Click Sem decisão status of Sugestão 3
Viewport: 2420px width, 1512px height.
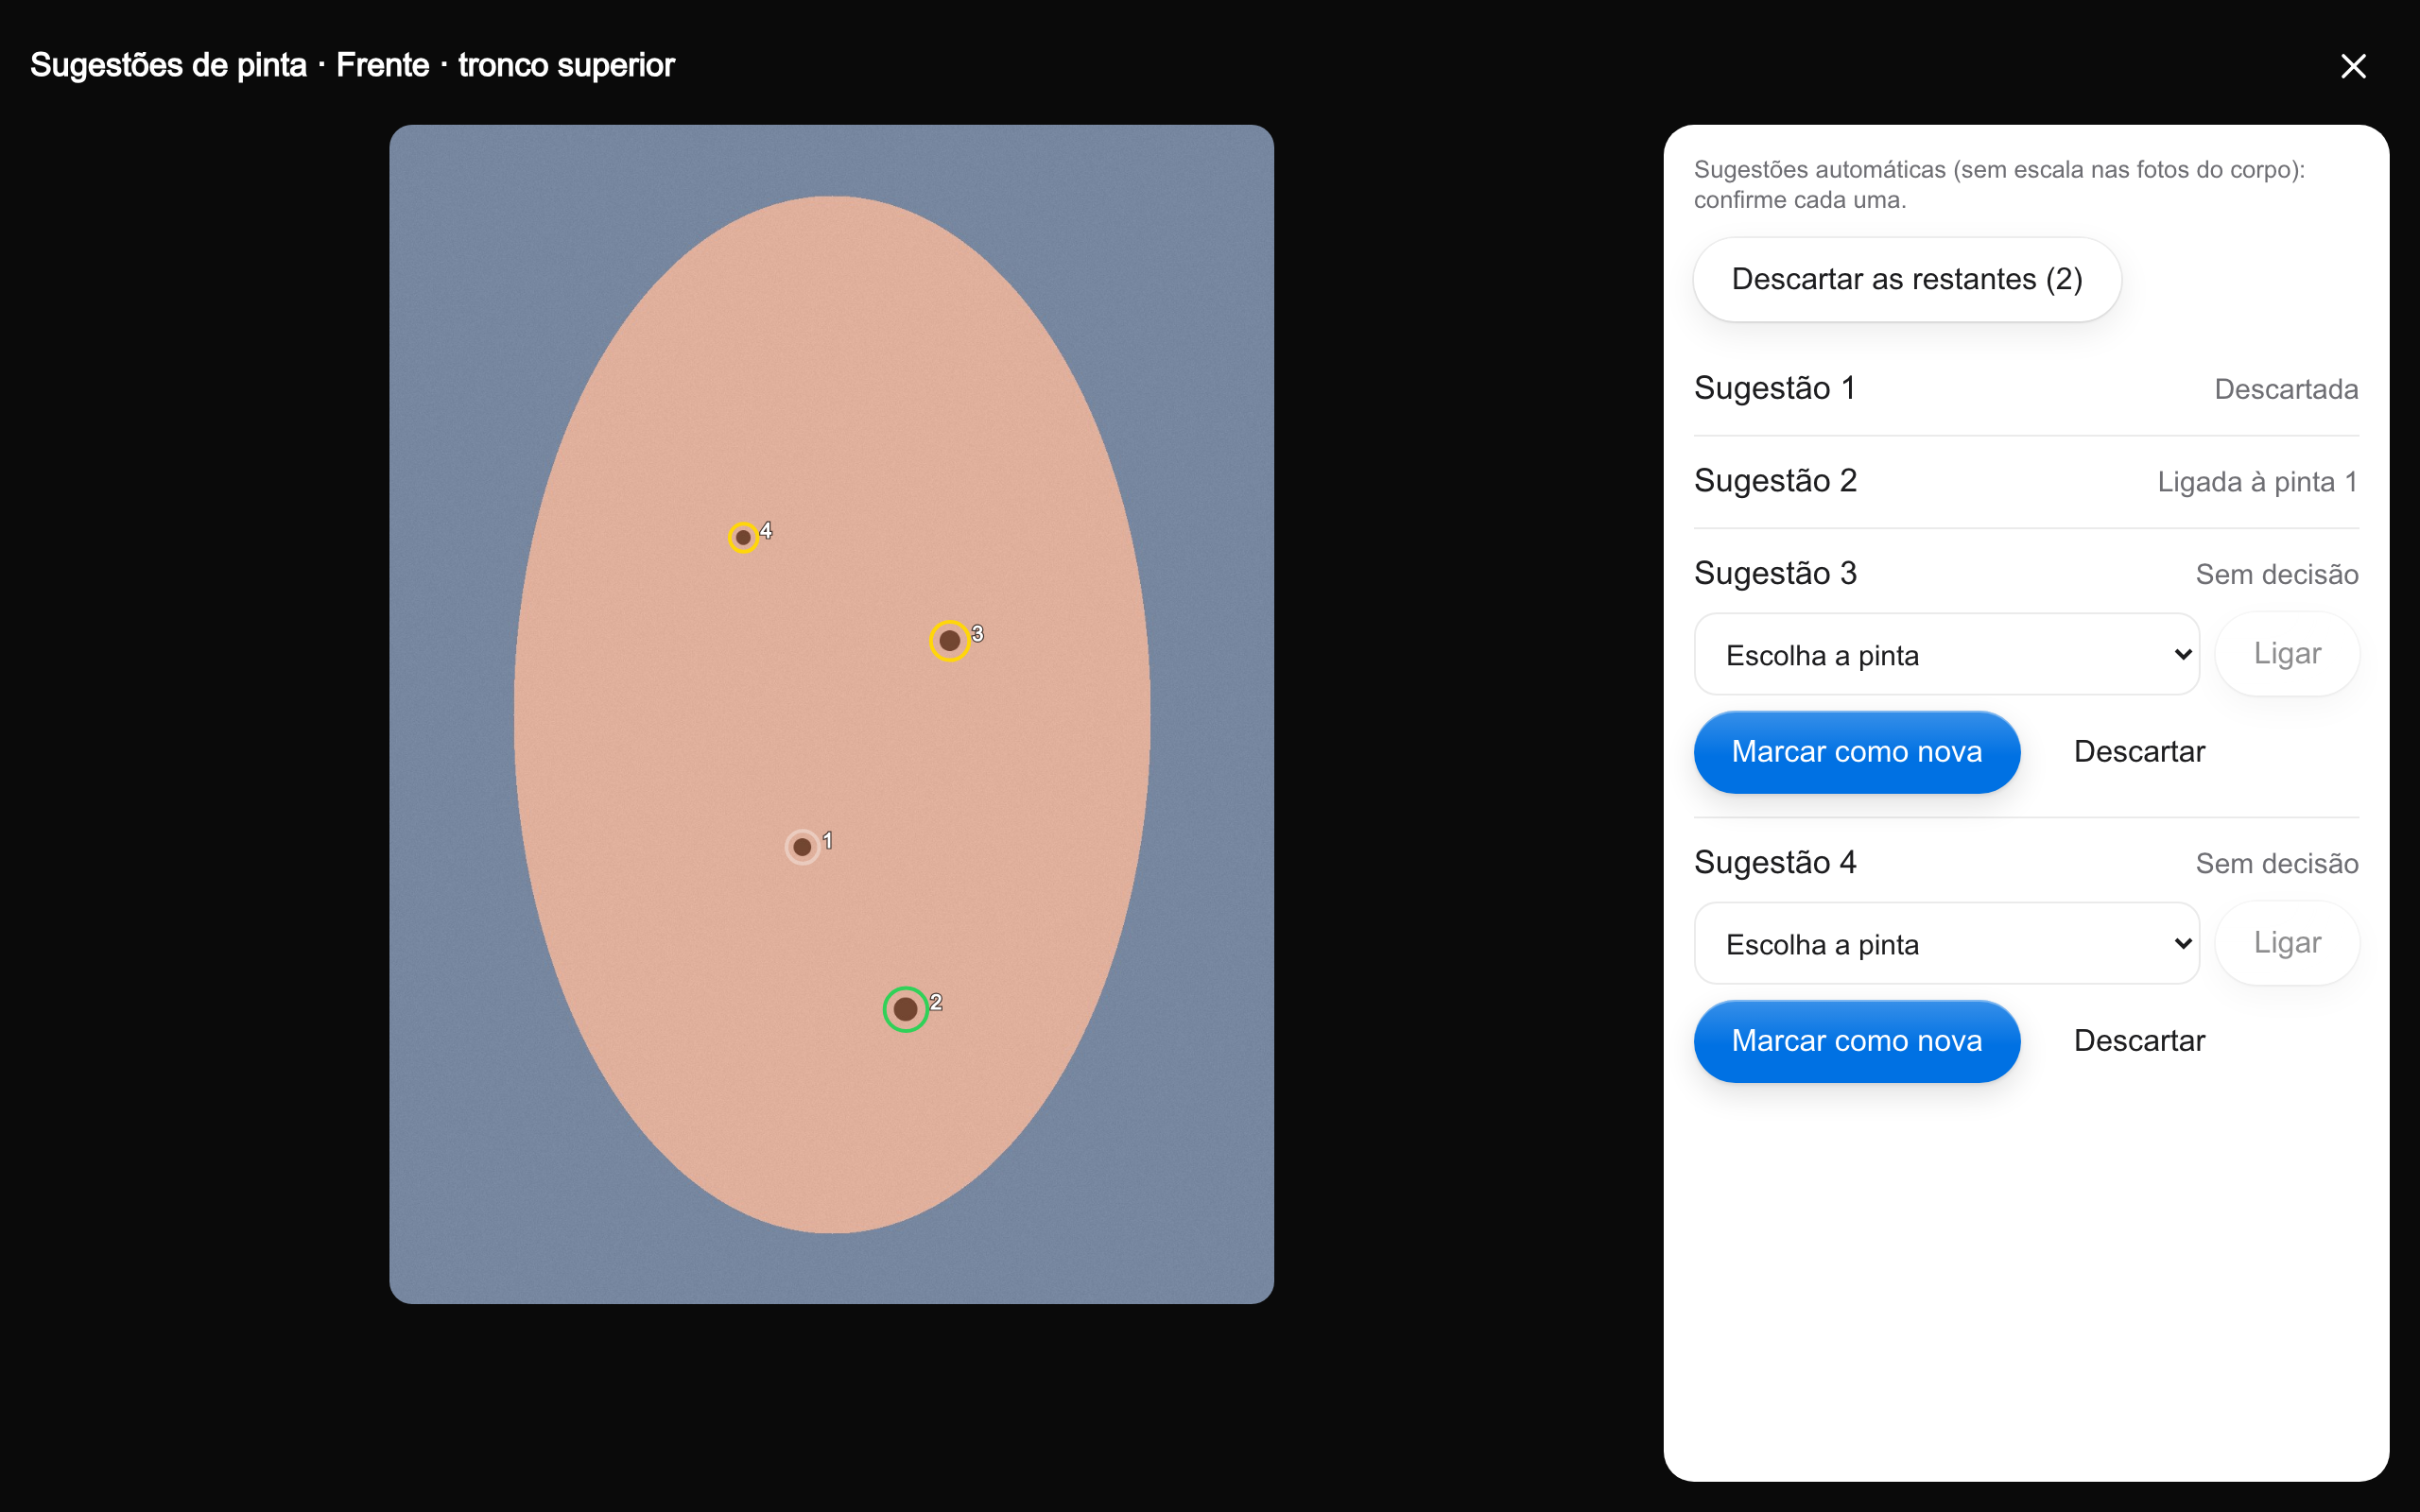2277,575
